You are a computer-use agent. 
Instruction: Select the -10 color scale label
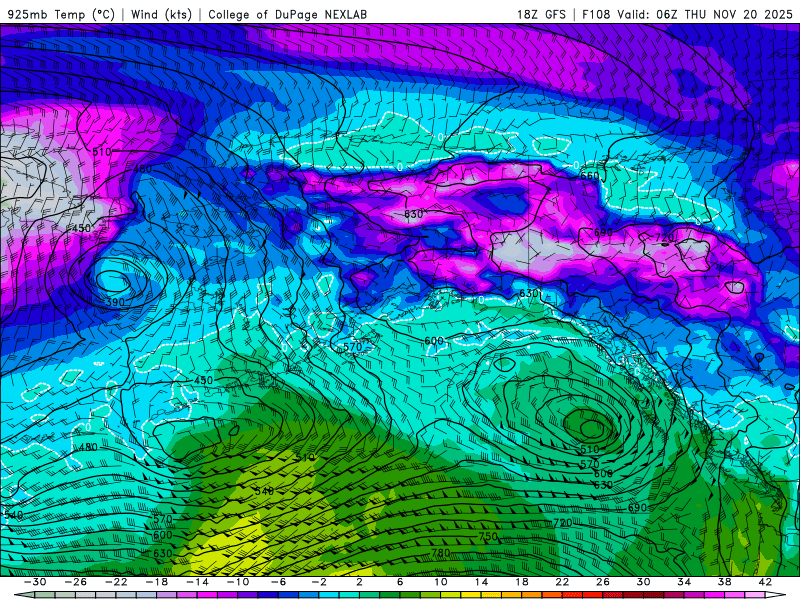point(238,582)
